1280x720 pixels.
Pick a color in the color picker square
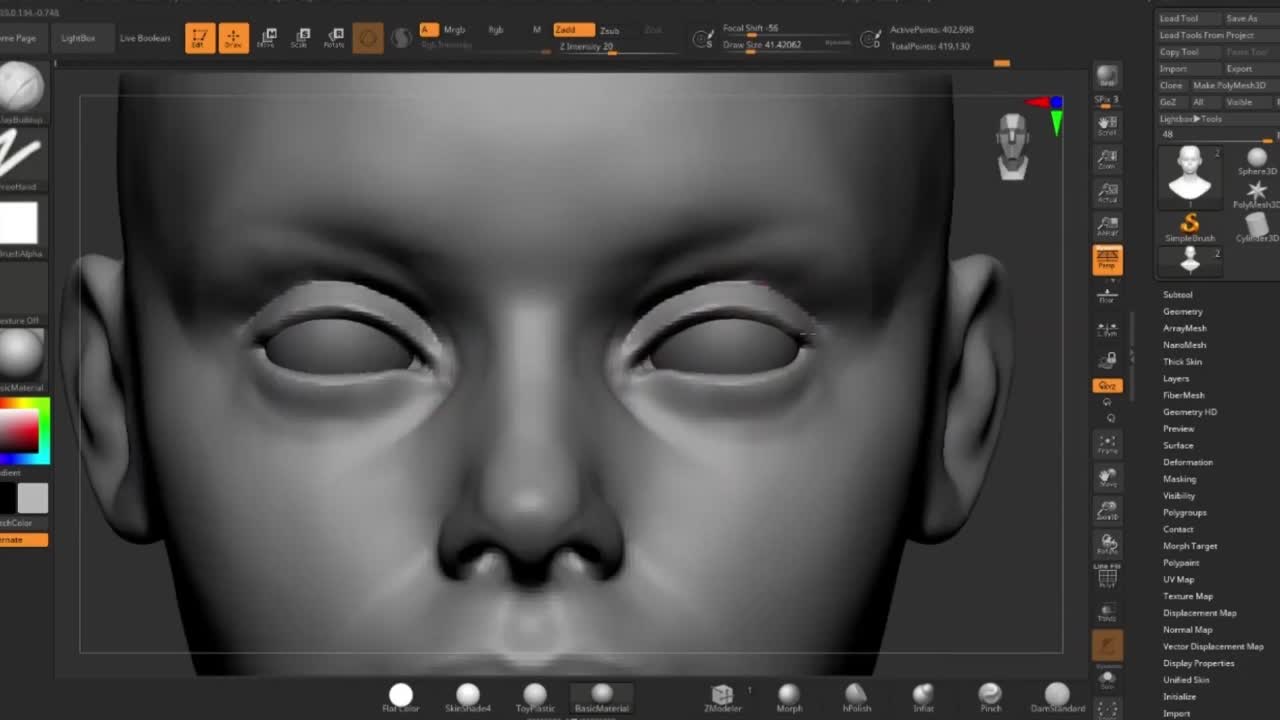(18, 432)
